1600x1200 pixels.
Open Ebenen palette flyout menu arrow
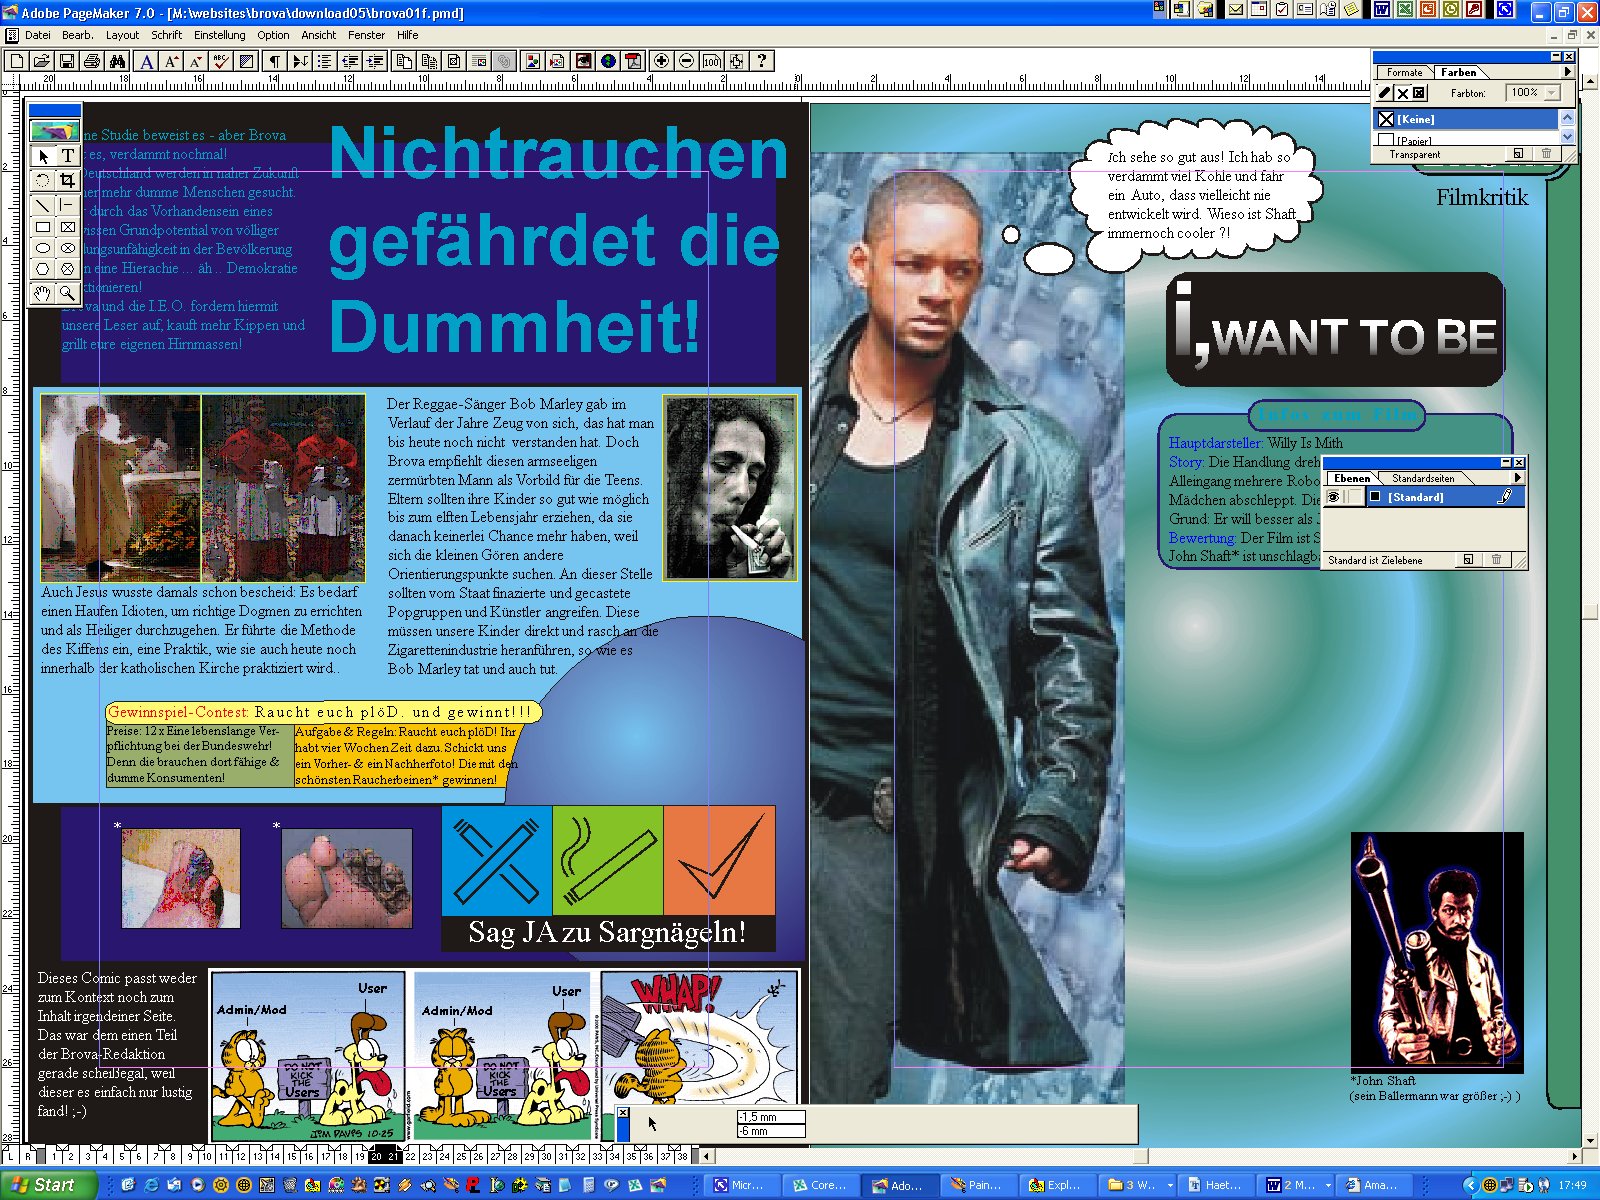click(x=1518, y=478)
